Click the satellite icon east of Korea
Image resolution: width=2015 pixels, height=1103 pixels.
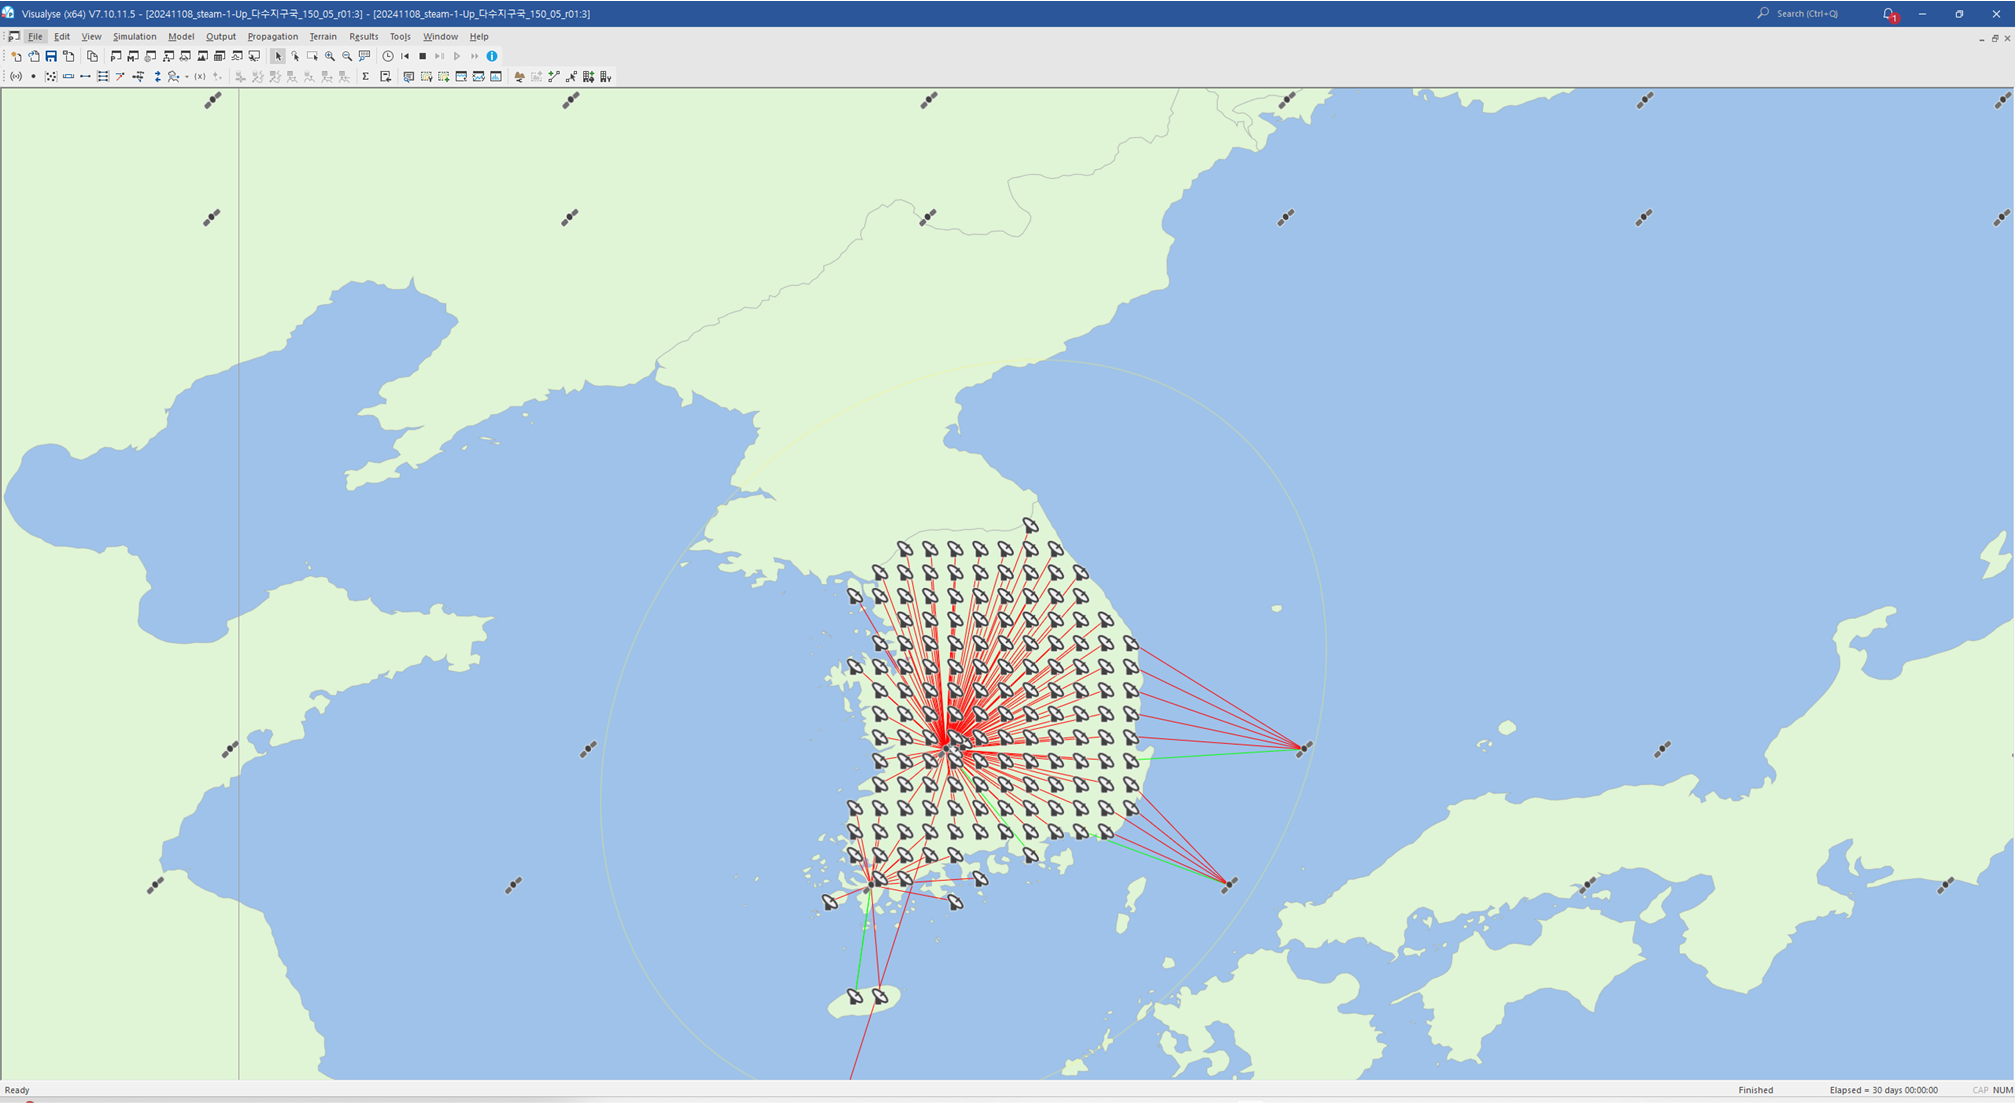1304,748
